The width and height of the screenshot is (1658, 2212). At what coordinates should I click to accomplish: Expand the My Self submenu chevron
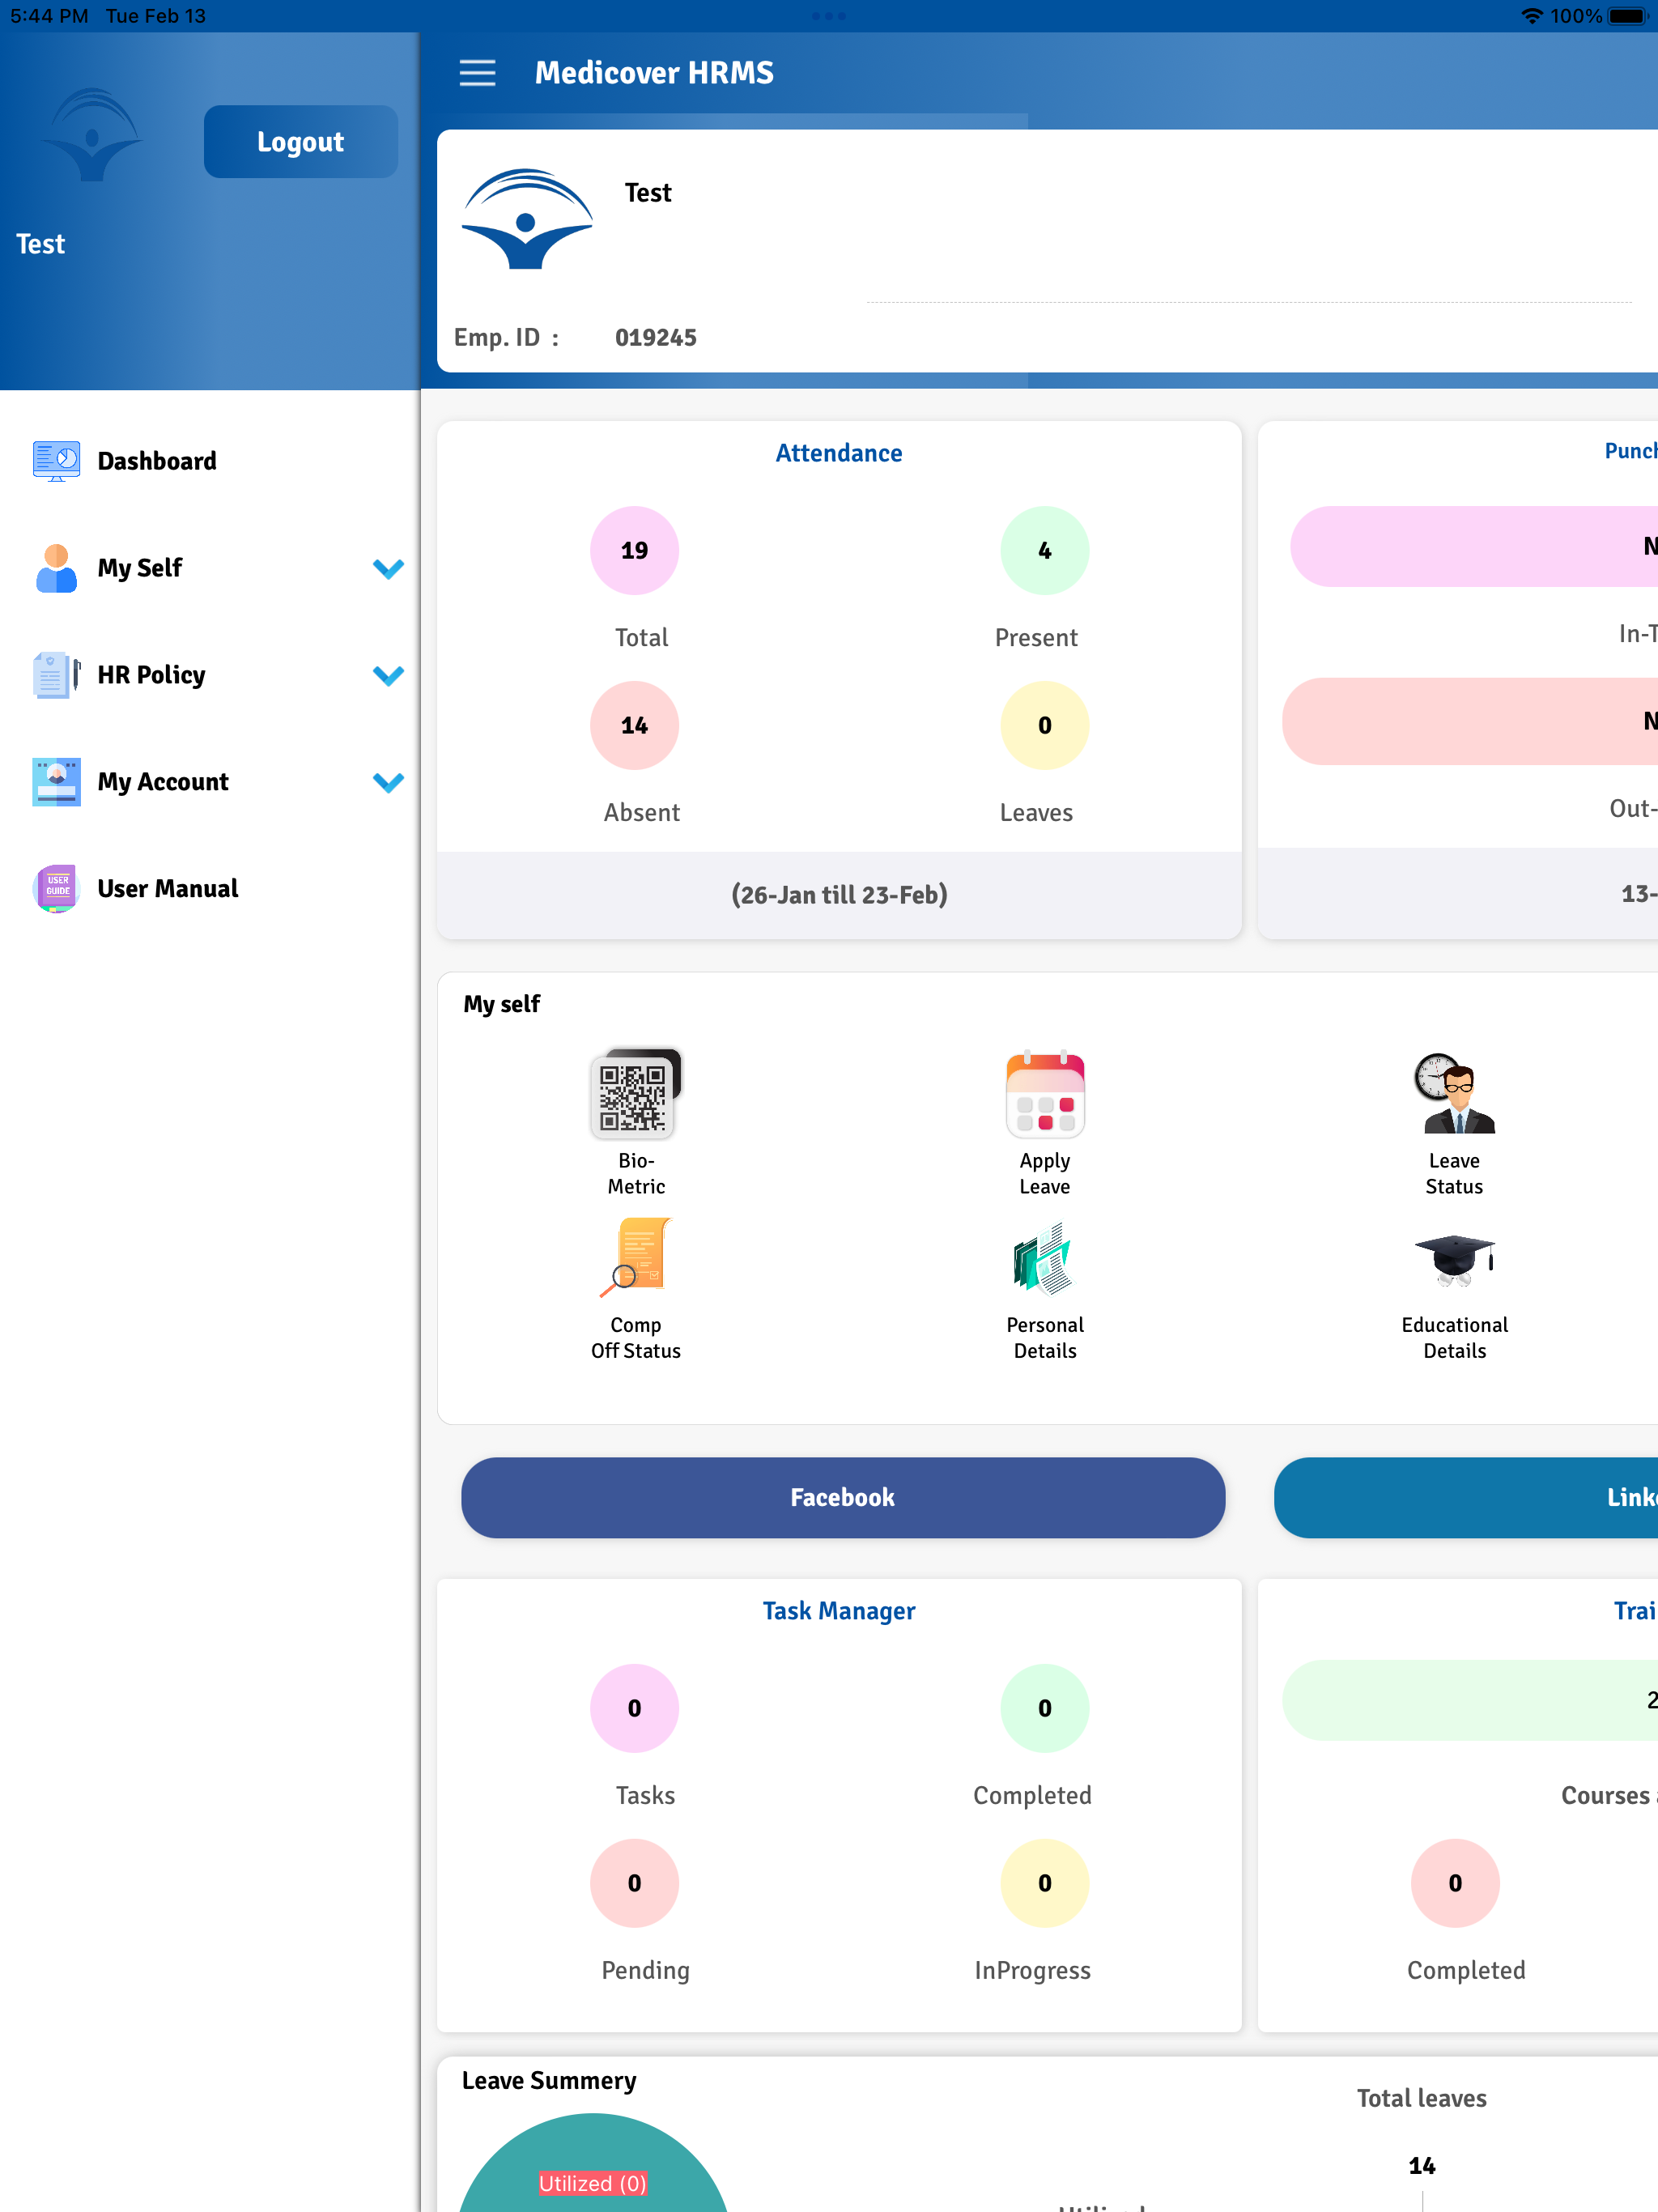pyautogui.click(x=388, y=569)
